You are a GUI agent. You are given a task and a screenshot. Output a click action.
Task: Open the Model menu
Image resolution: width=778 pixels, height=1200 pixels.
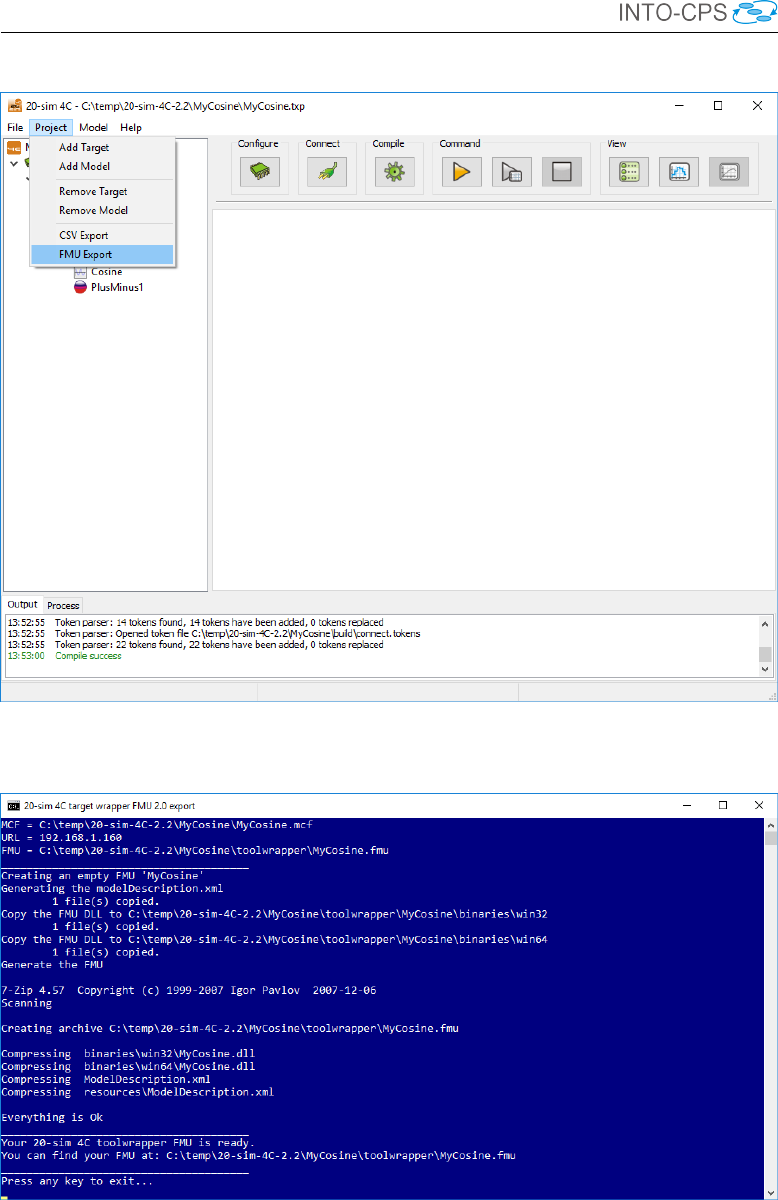[94, 127]
